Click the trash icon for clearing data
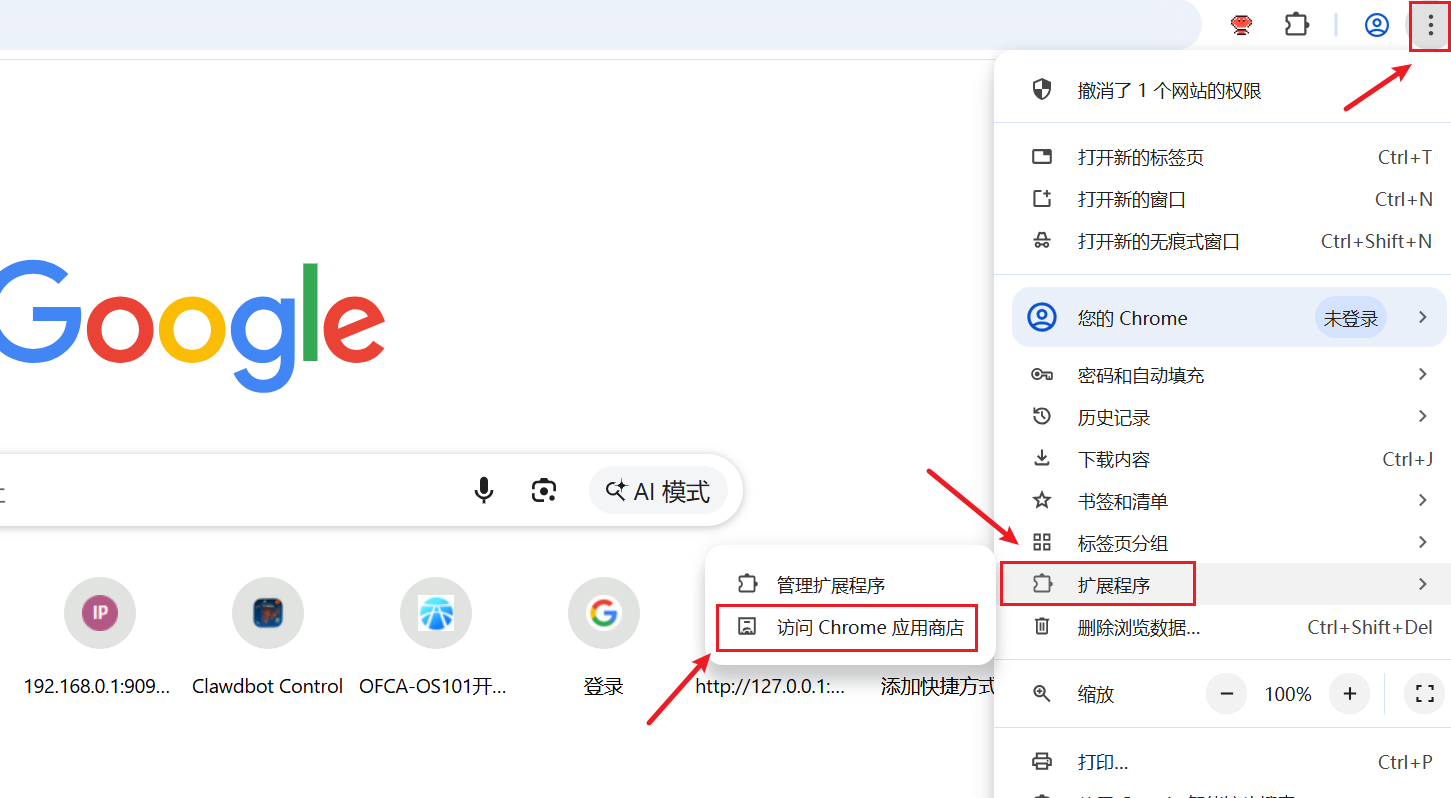The height and width of the screenshot is (798, 1451). pyautogui.click(x=1042, y=626)
